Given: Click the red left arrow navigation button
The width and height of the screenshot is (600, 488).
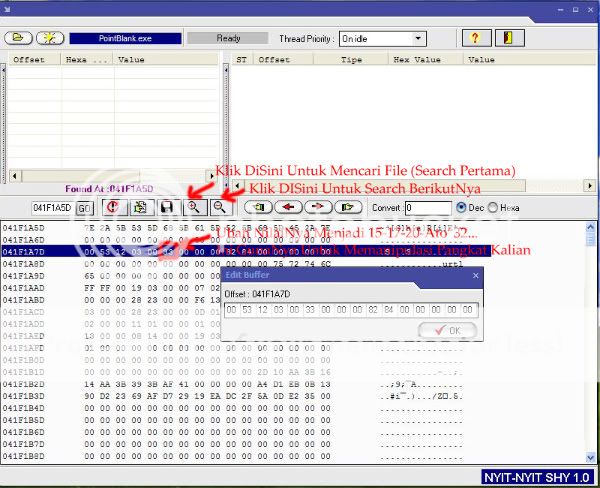Looking at the screenshot, I should 292,207.
